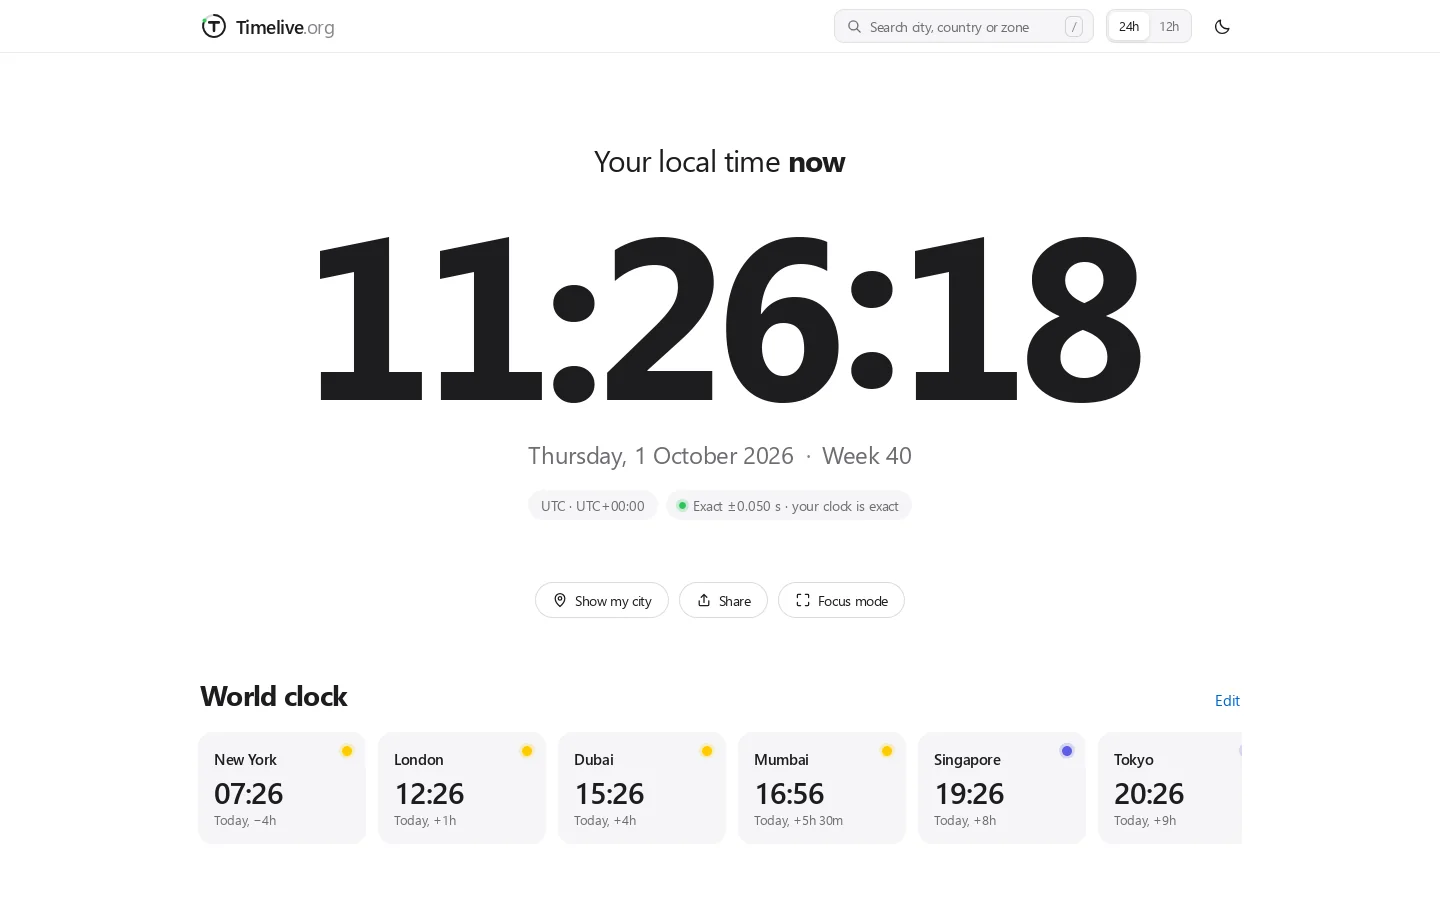Image resolution: width=1440 pixels, height=900 pixels.
Task: Click the Timelive logo icon
Action: click(x=213, y=27)
